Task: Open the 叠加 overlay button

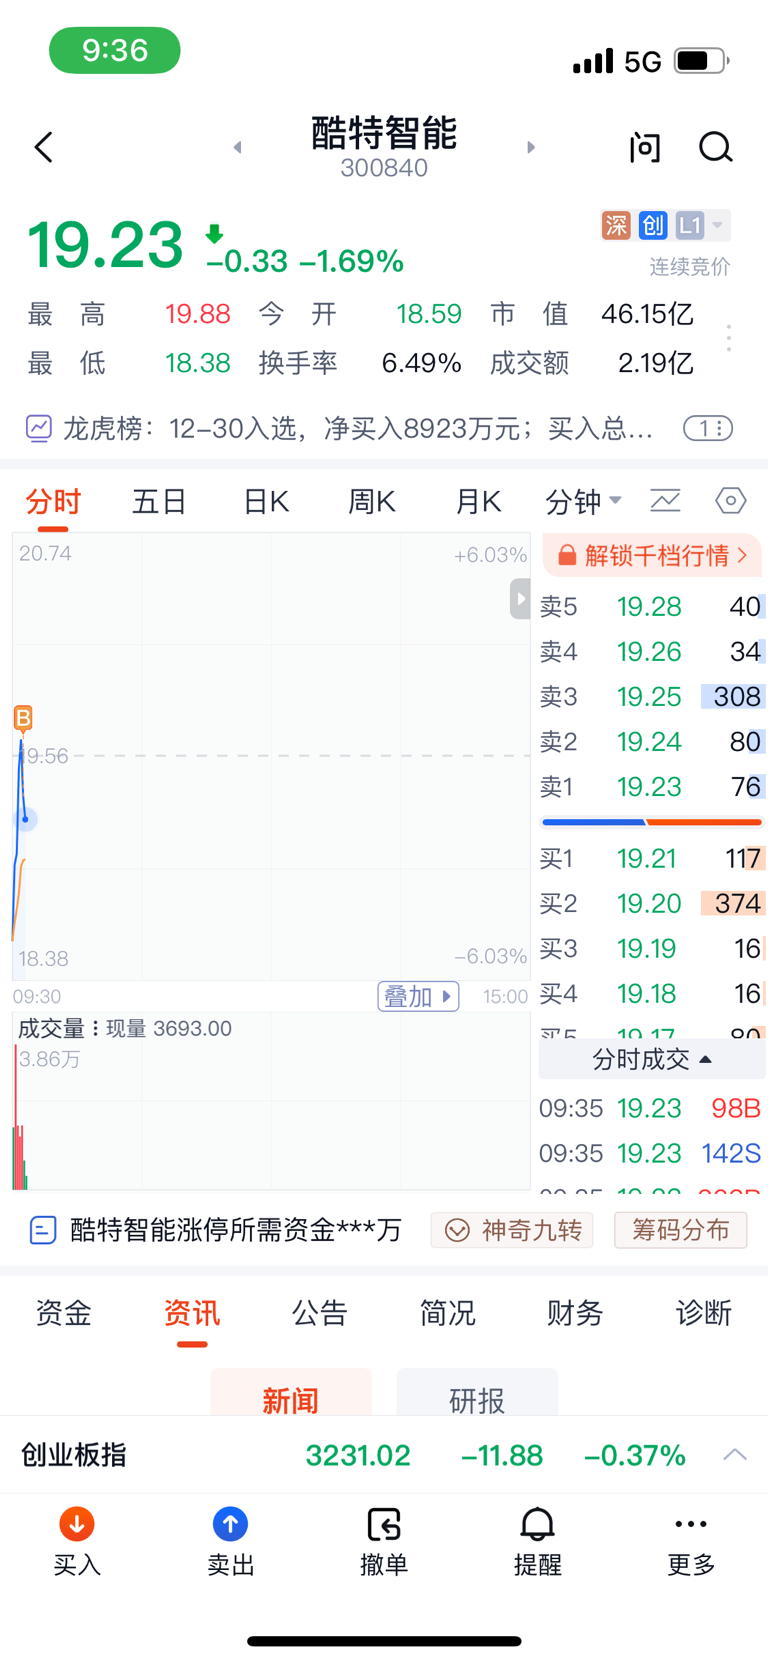Action: tap(418, 996)
